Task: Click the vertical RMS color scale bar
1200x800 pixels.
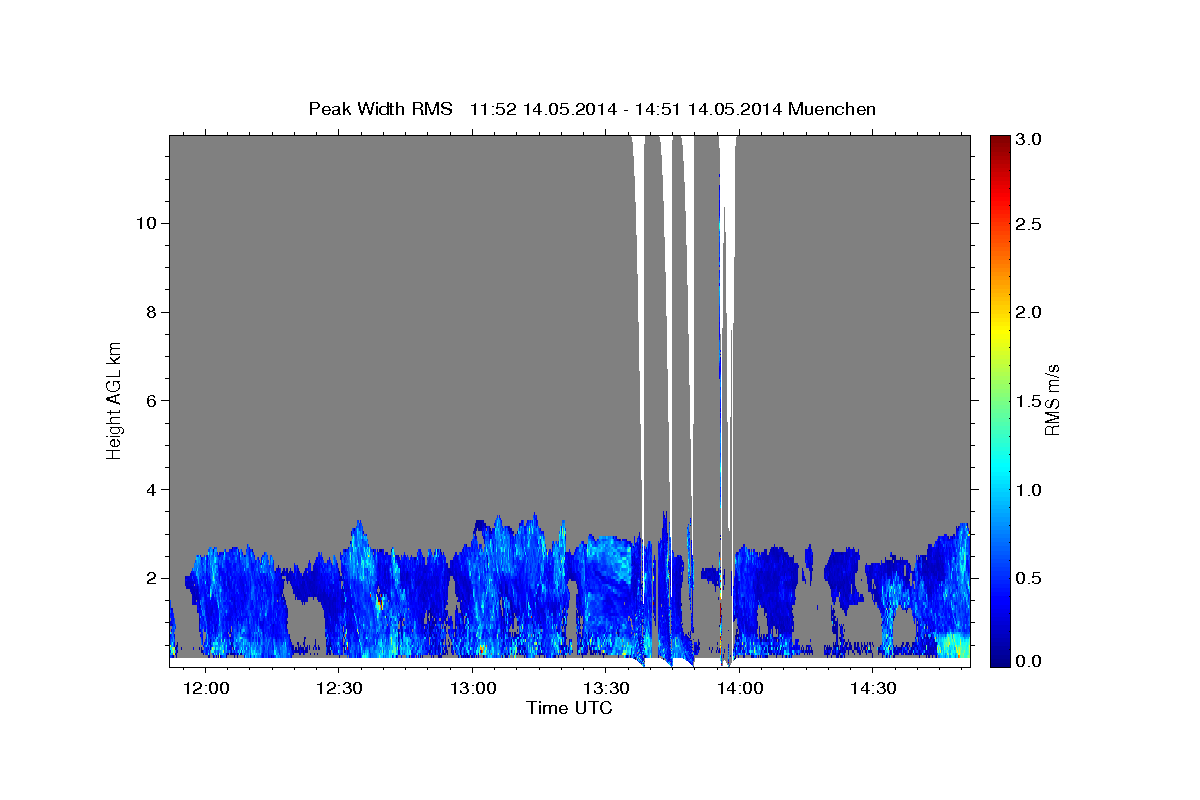Action: point(1000,401)
